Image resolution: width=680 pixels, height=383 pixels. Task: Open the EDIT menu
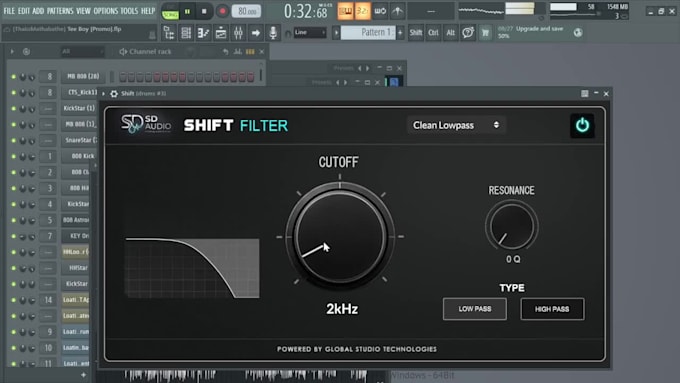24,11
